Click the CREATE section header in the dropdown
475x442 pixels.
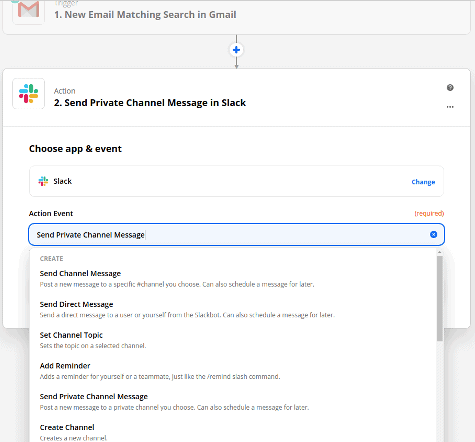click(51, 259)
